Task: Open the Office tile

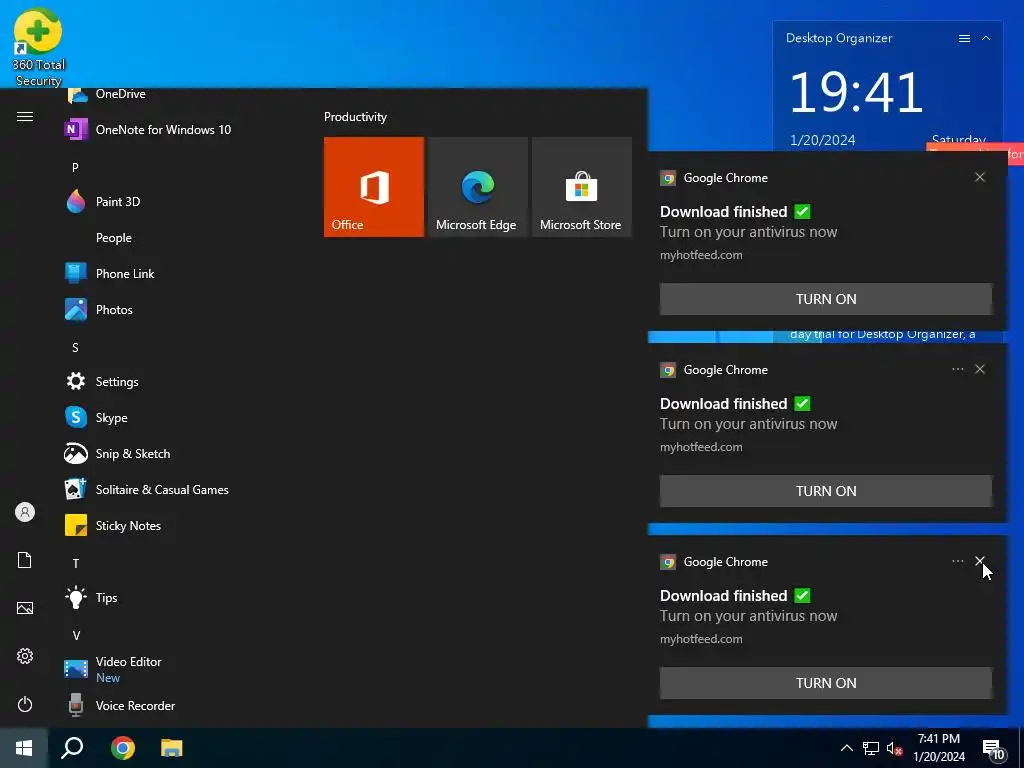Action: 374,187
